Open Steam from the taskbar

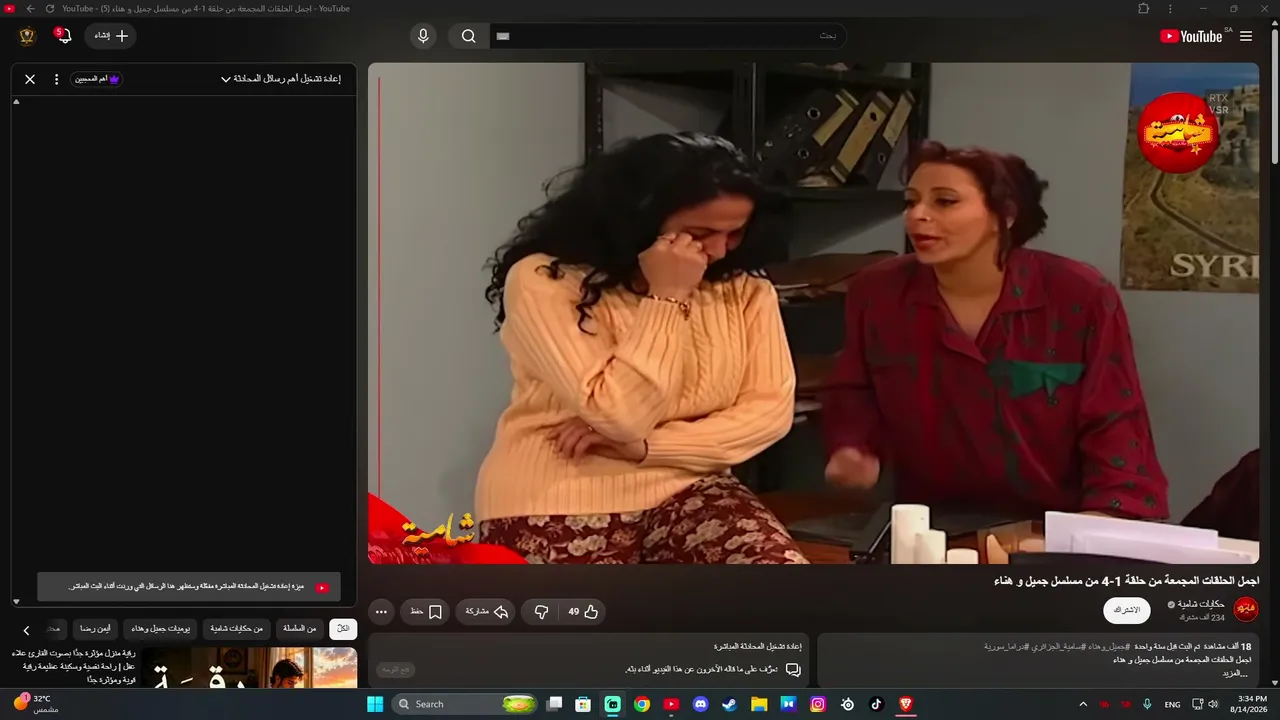[729, 704]
